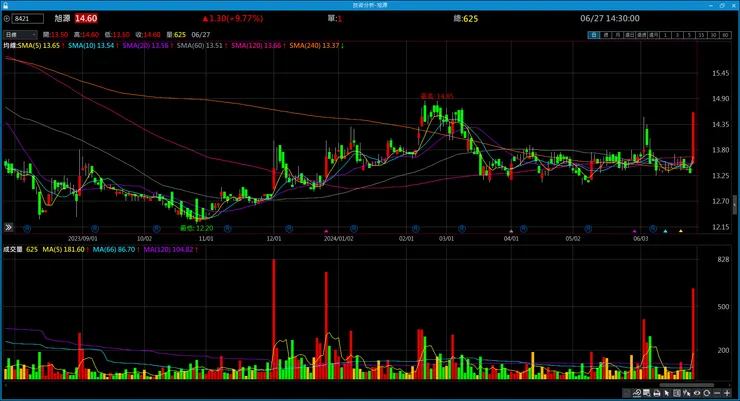Select the arrow pointer cursor tool
Viewport: 740px width, 401px height.
[667, 393]
